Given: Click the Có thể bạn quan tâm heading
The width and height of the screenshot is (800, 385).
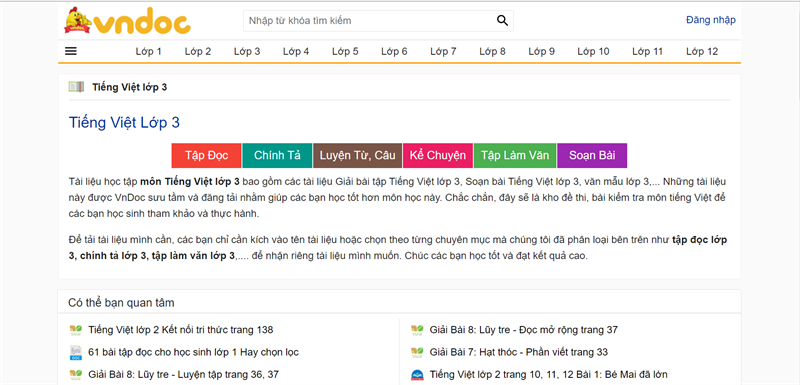Looking at the screenshot, I should [x=121, y=303].
